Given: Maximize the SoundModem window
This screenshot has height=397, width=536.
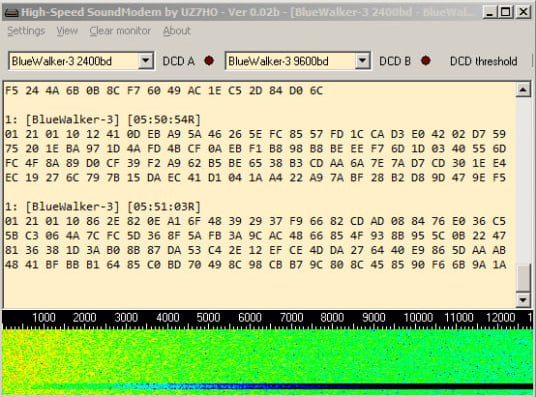Looking at the screenshot, I should point(506,13).
